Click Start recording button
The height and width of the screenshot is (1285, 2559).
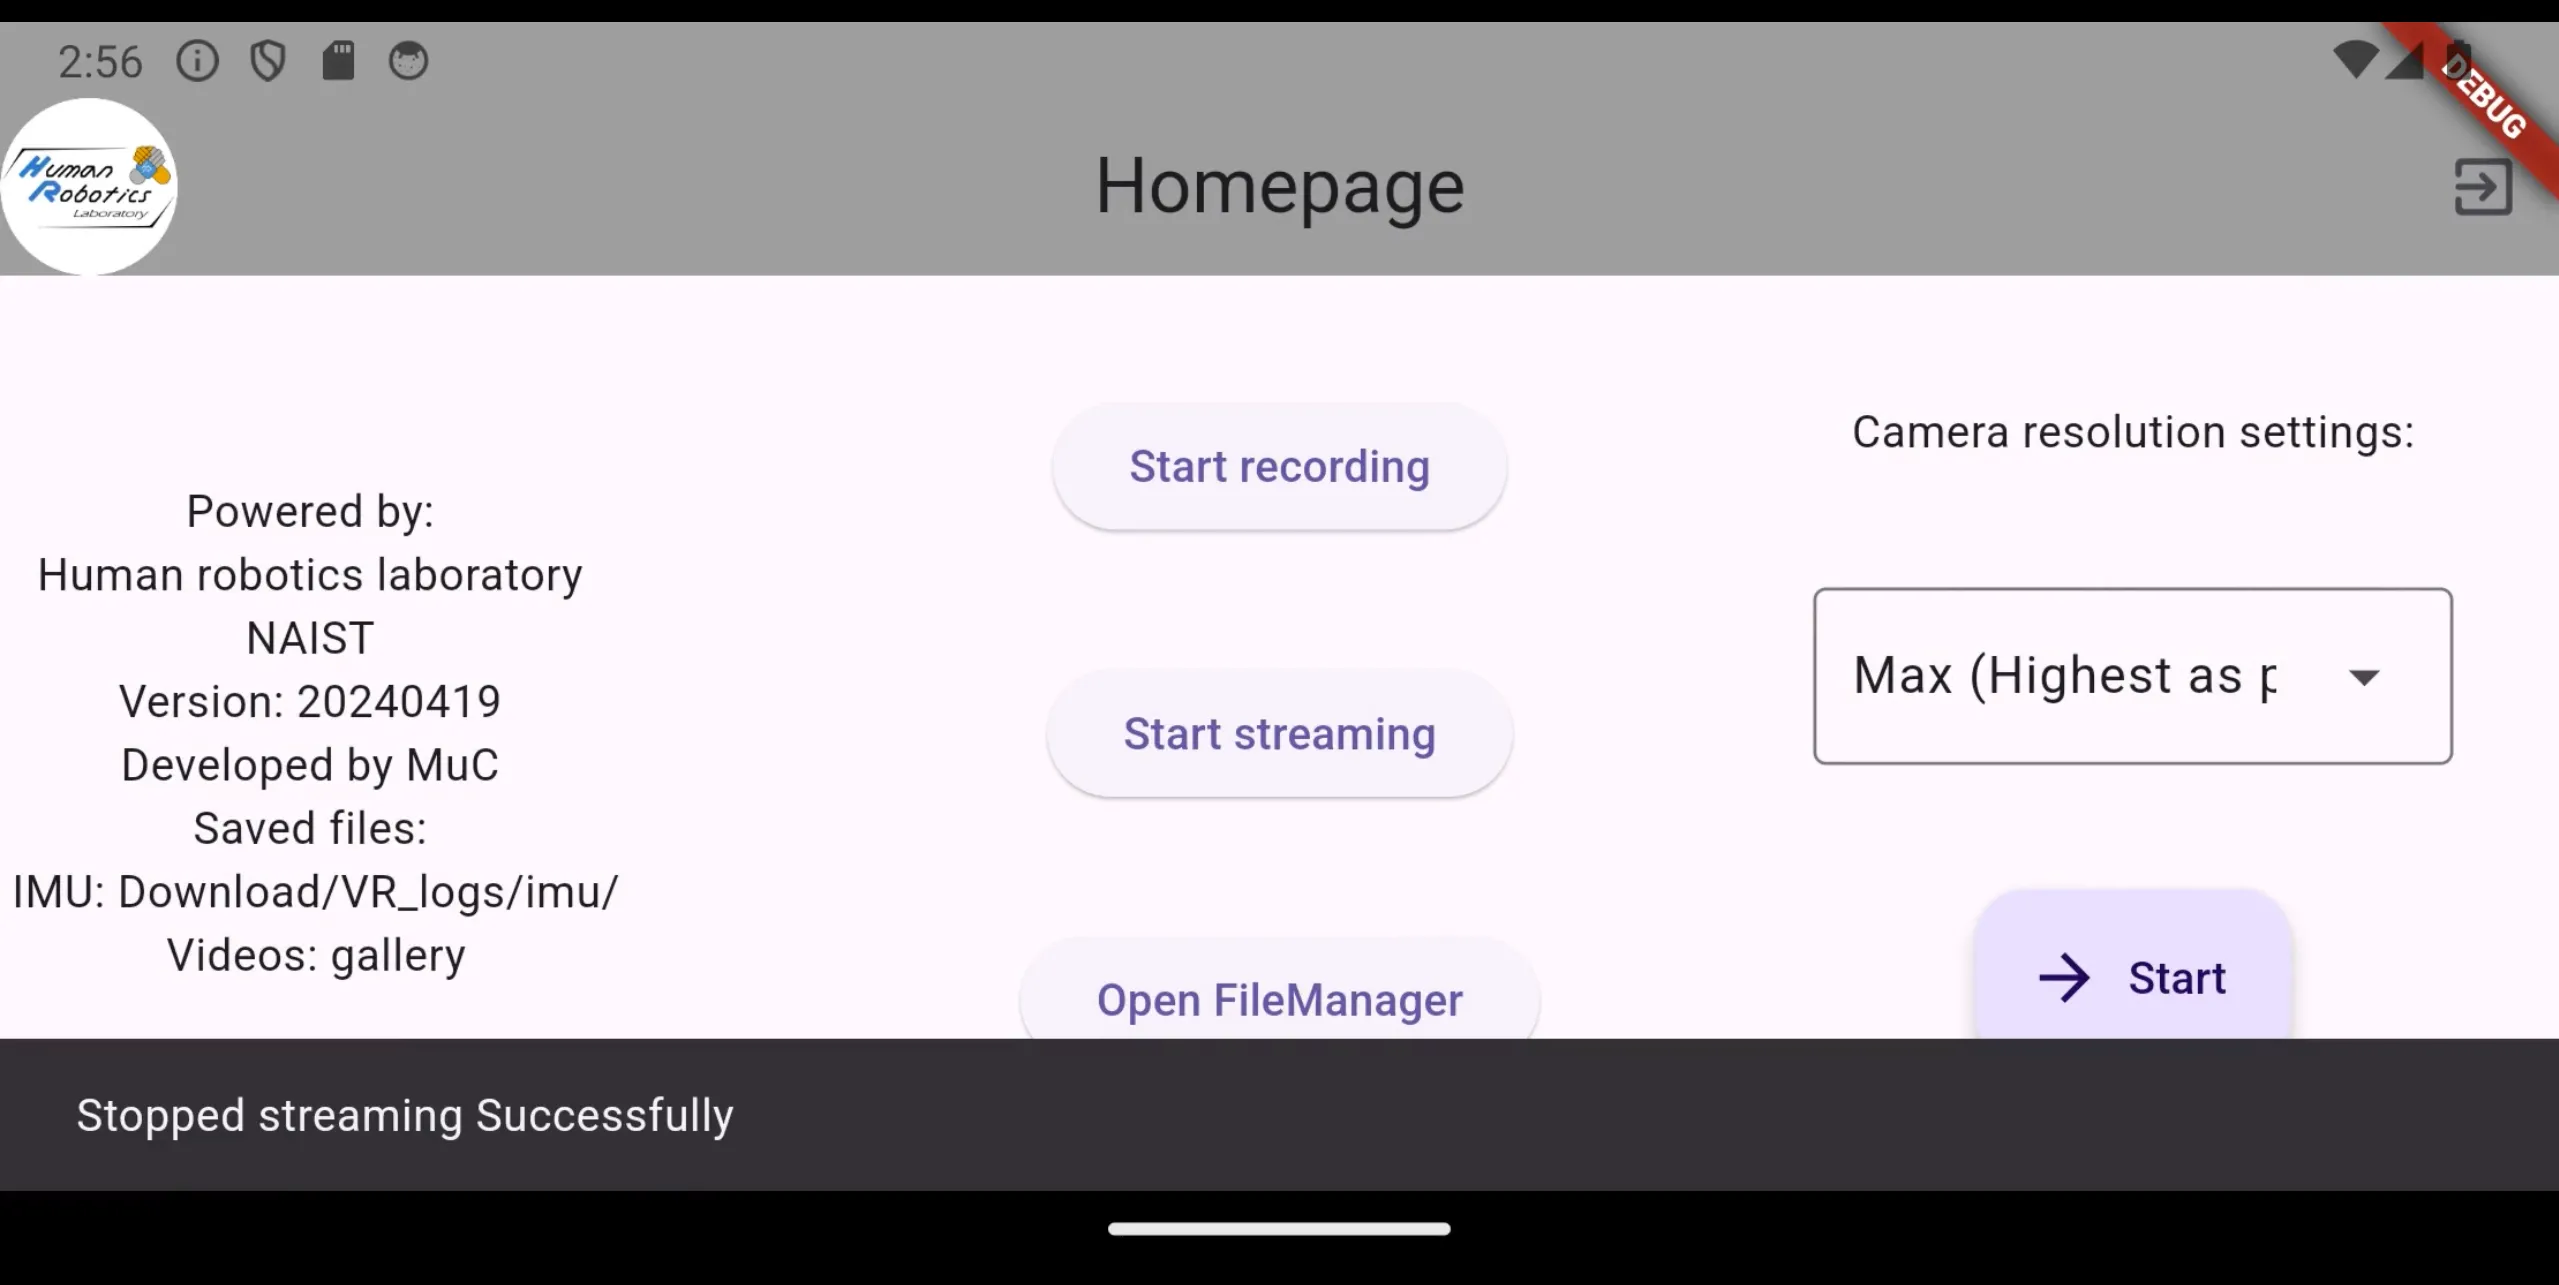pyautogui.click(x=1279, y=466)
